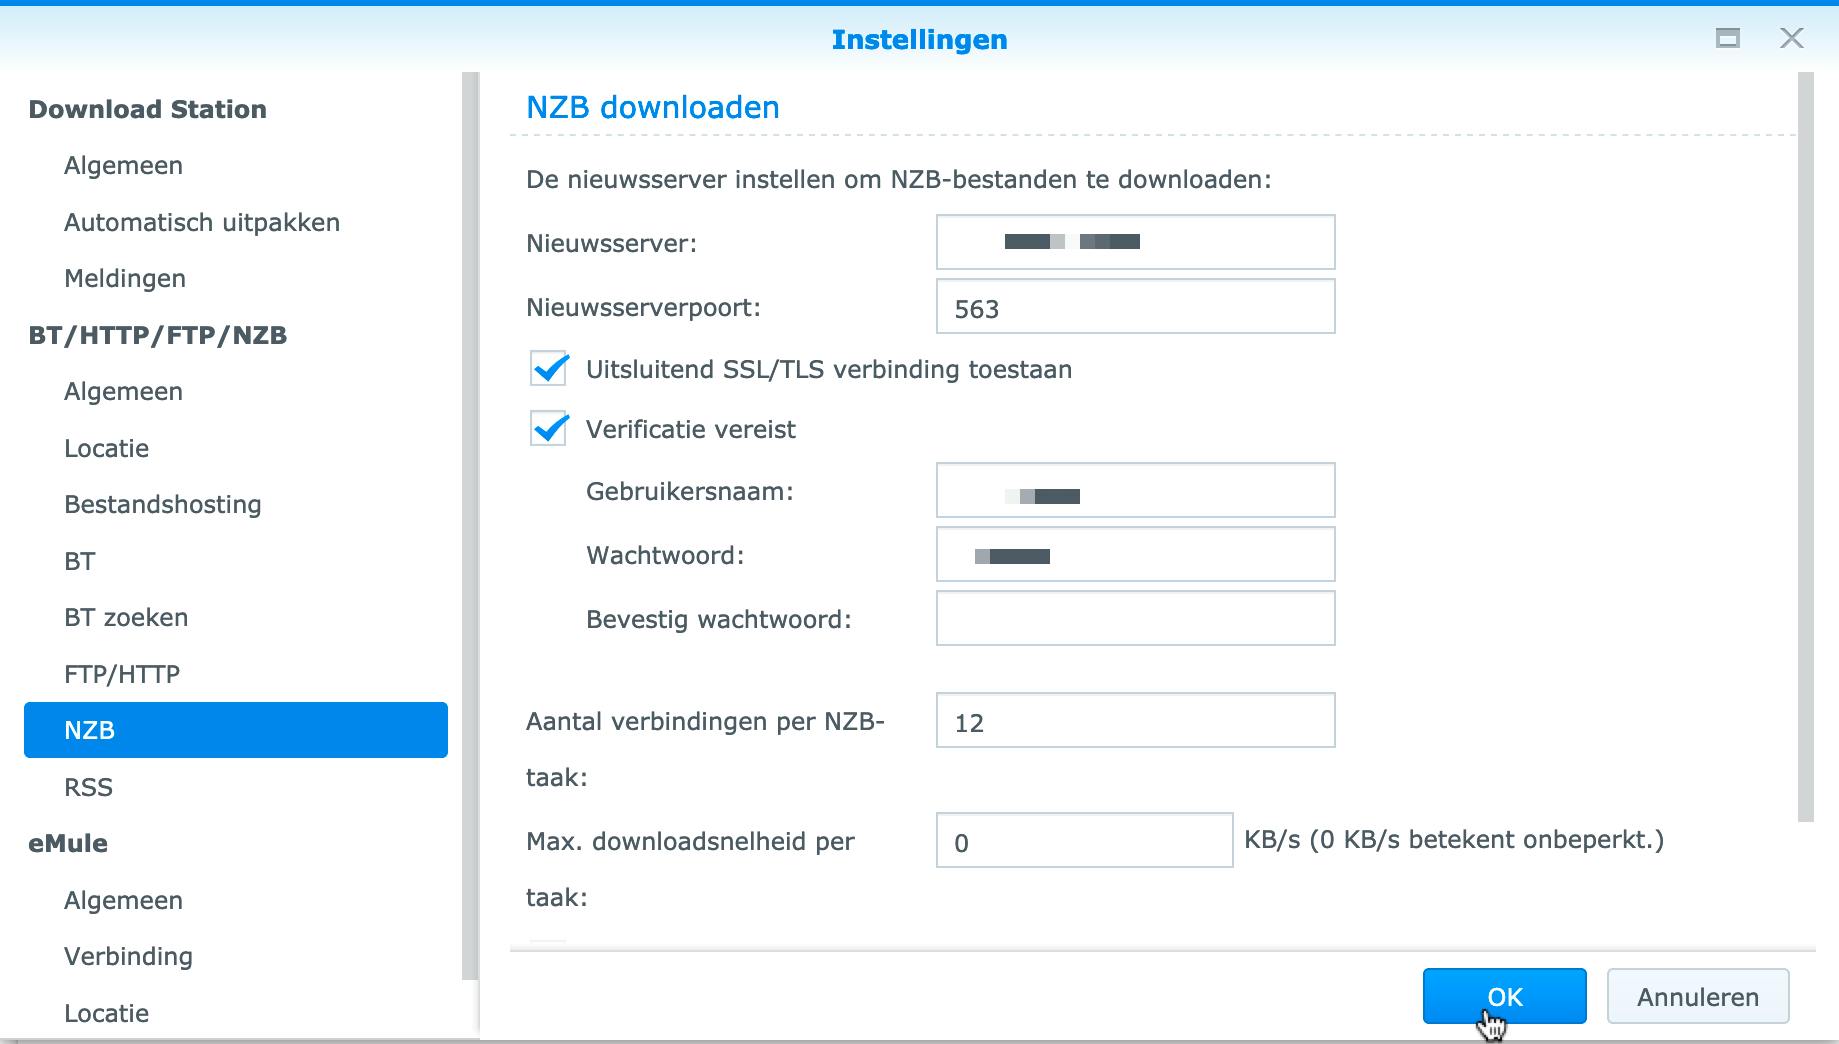Click the OK button
This screenshot has height=1044, width=1839.
(x=1504, y=996)
